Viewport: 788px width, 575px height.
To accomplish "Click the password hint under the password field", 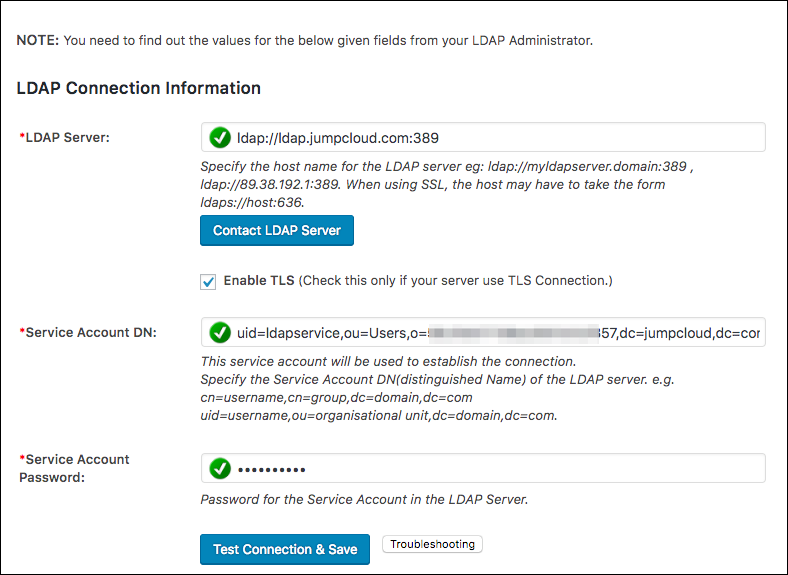I will 364,499.
